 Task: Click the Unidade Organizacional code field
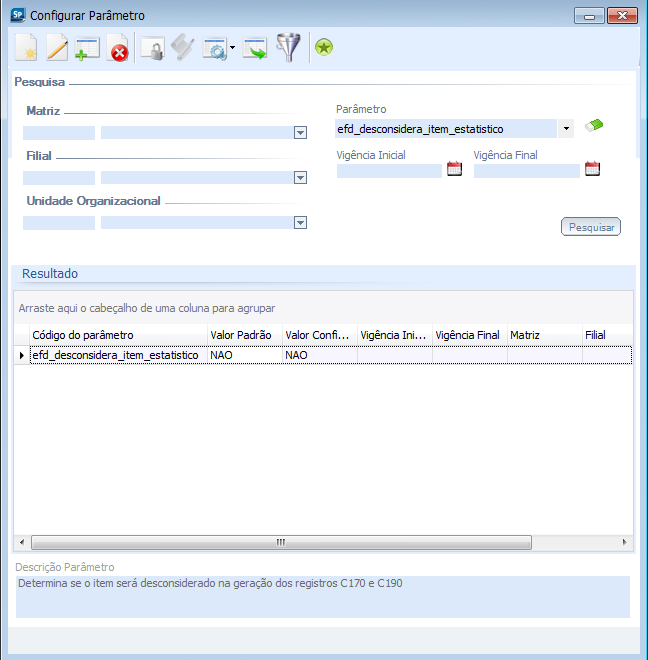coord(59,223)
